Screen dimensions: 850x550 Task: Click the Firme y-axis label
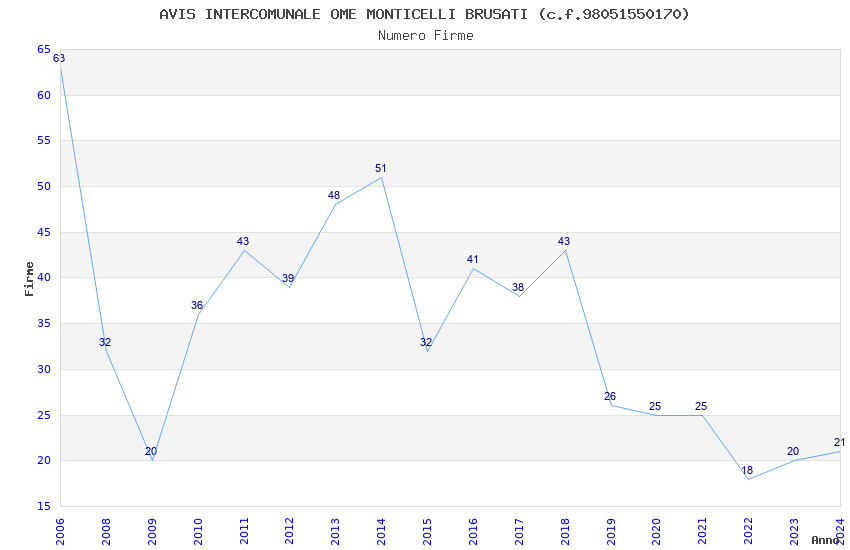pyautogui.click(x=29, y=279)
